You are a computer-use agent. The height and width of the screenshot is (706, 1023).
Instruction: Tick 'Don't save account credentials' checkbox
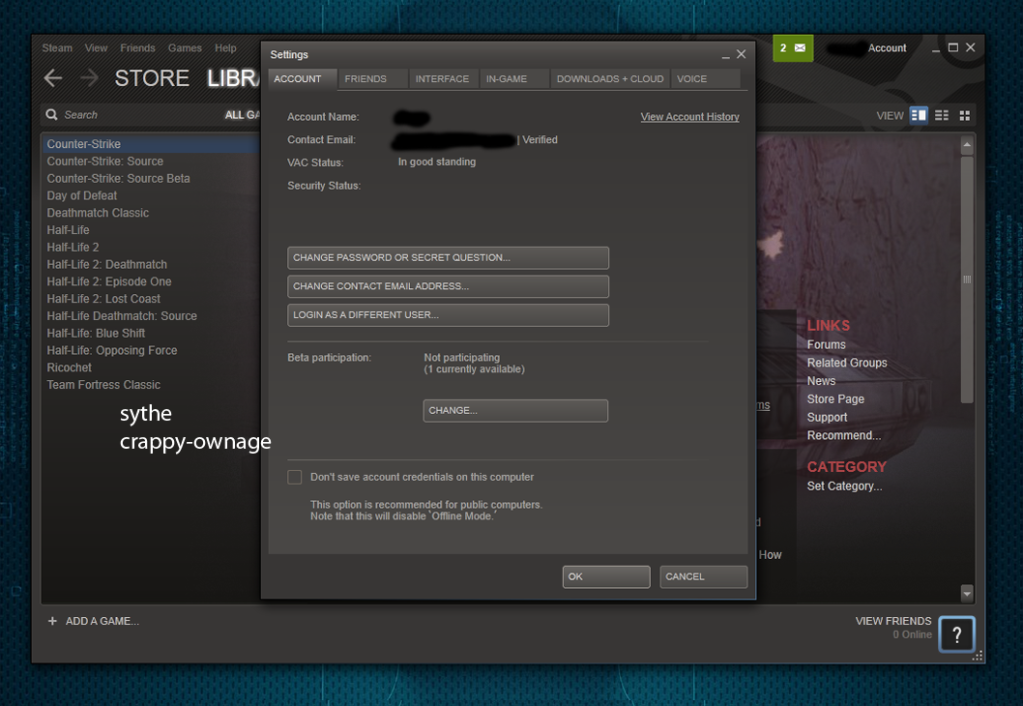[x=295, y=477]
